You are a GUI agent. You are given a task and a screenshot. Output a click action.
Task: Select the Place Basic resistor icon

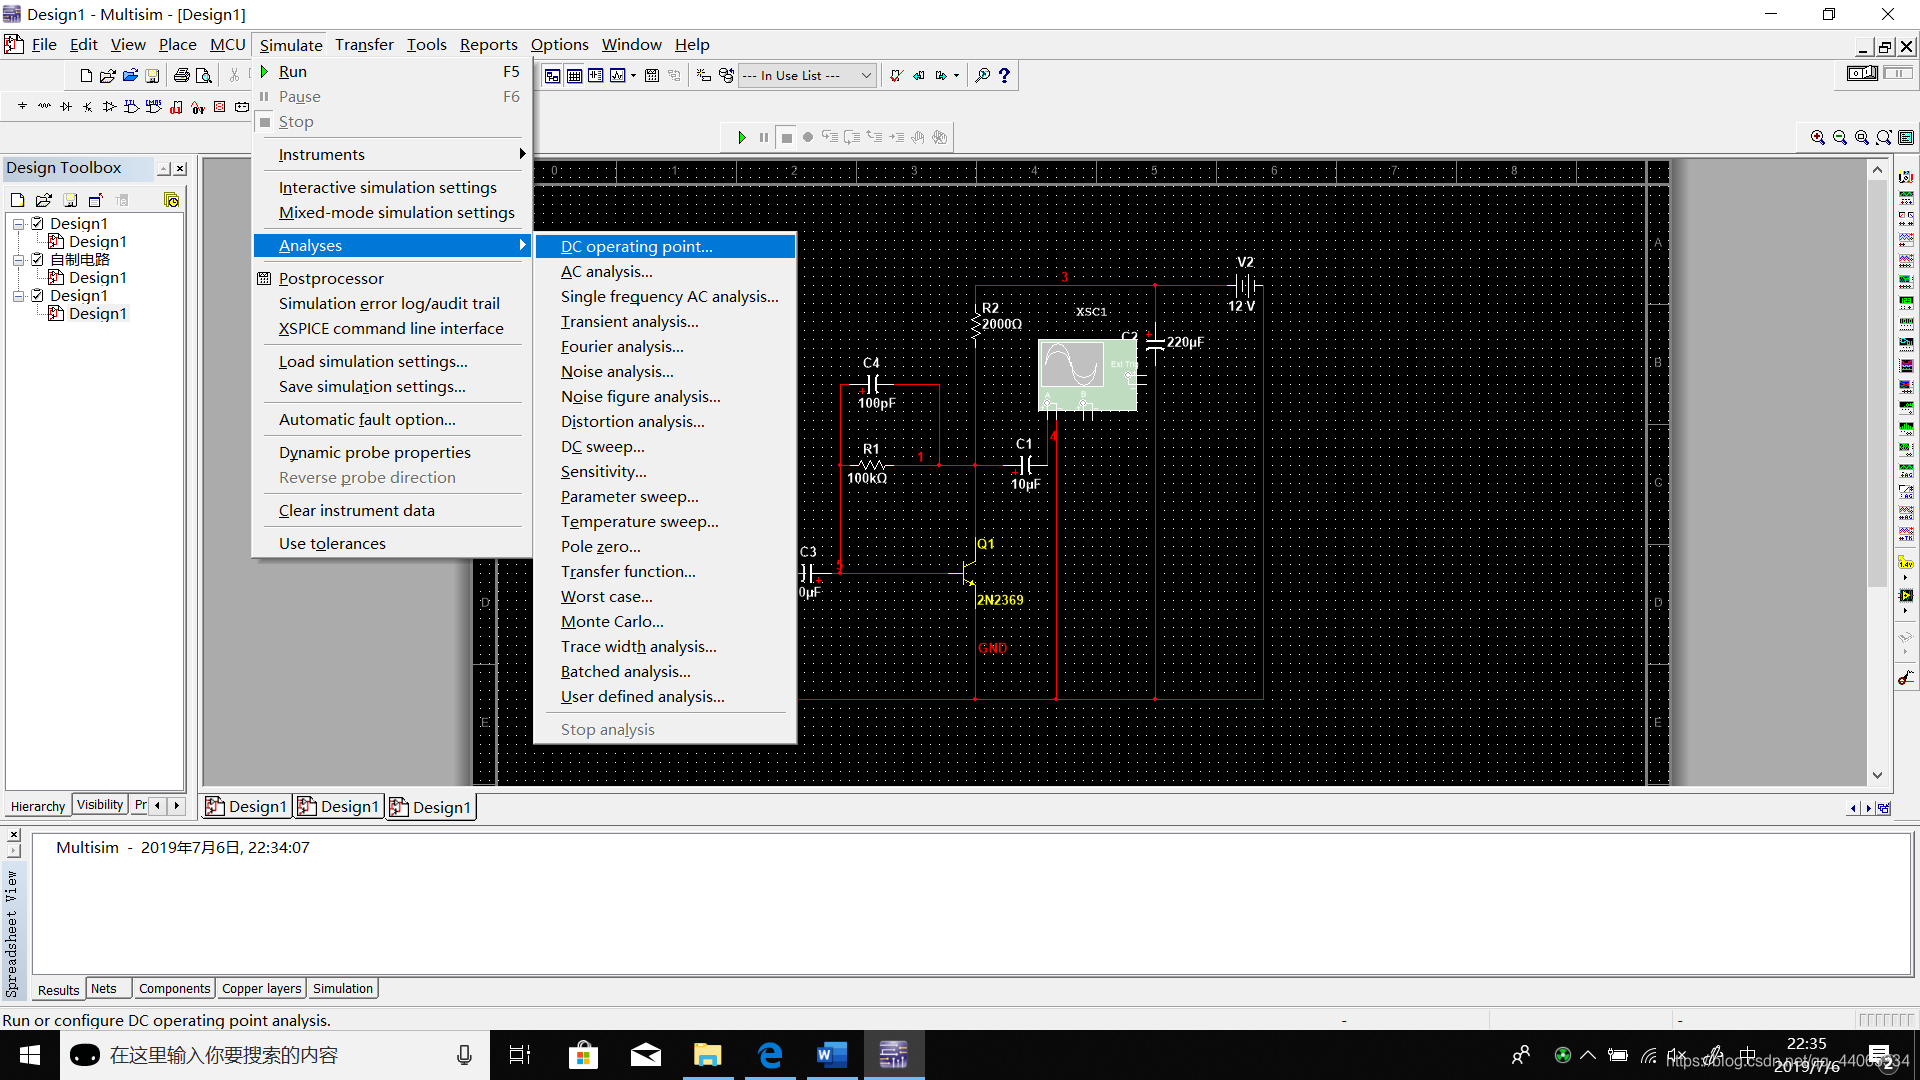44,107
